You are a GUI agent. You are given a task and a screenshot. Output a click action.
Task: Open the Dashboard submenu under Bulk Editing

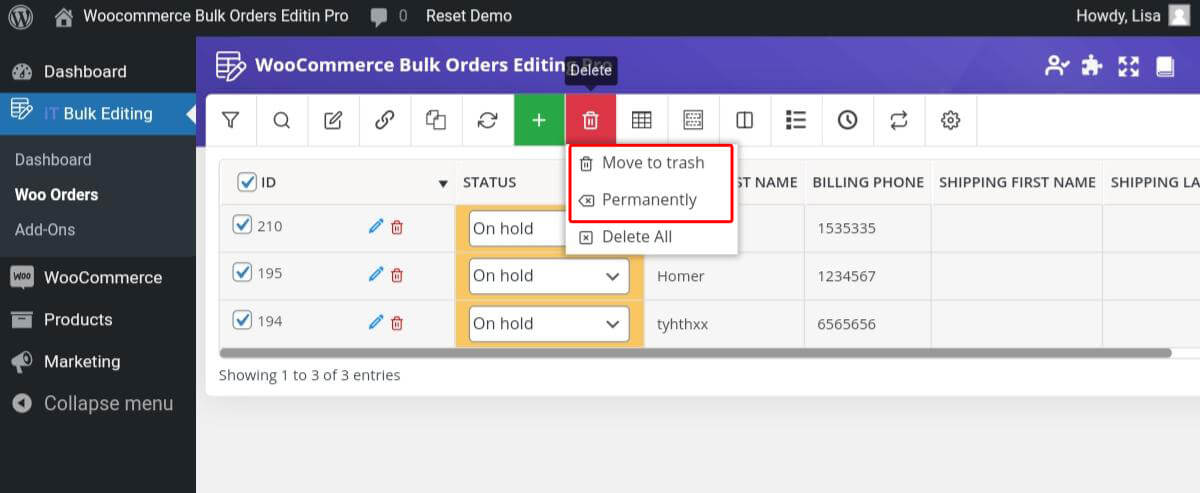[x=53, y=160]
